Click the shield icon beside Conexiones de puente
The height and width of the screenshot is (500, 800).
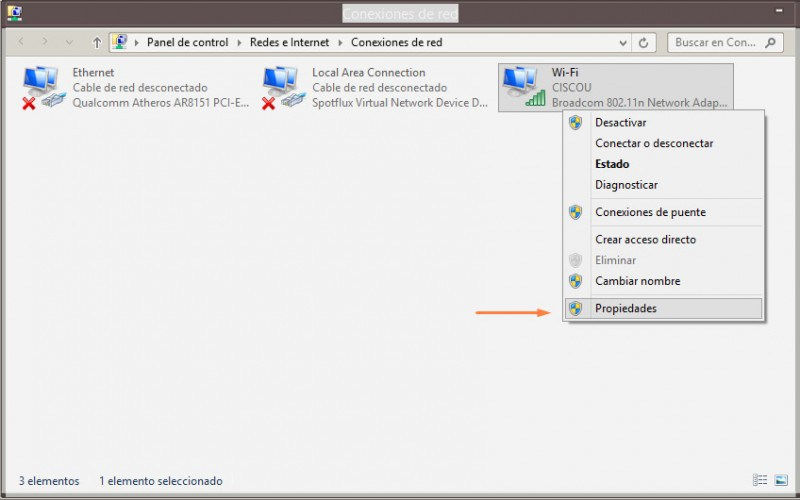[576, 212]
